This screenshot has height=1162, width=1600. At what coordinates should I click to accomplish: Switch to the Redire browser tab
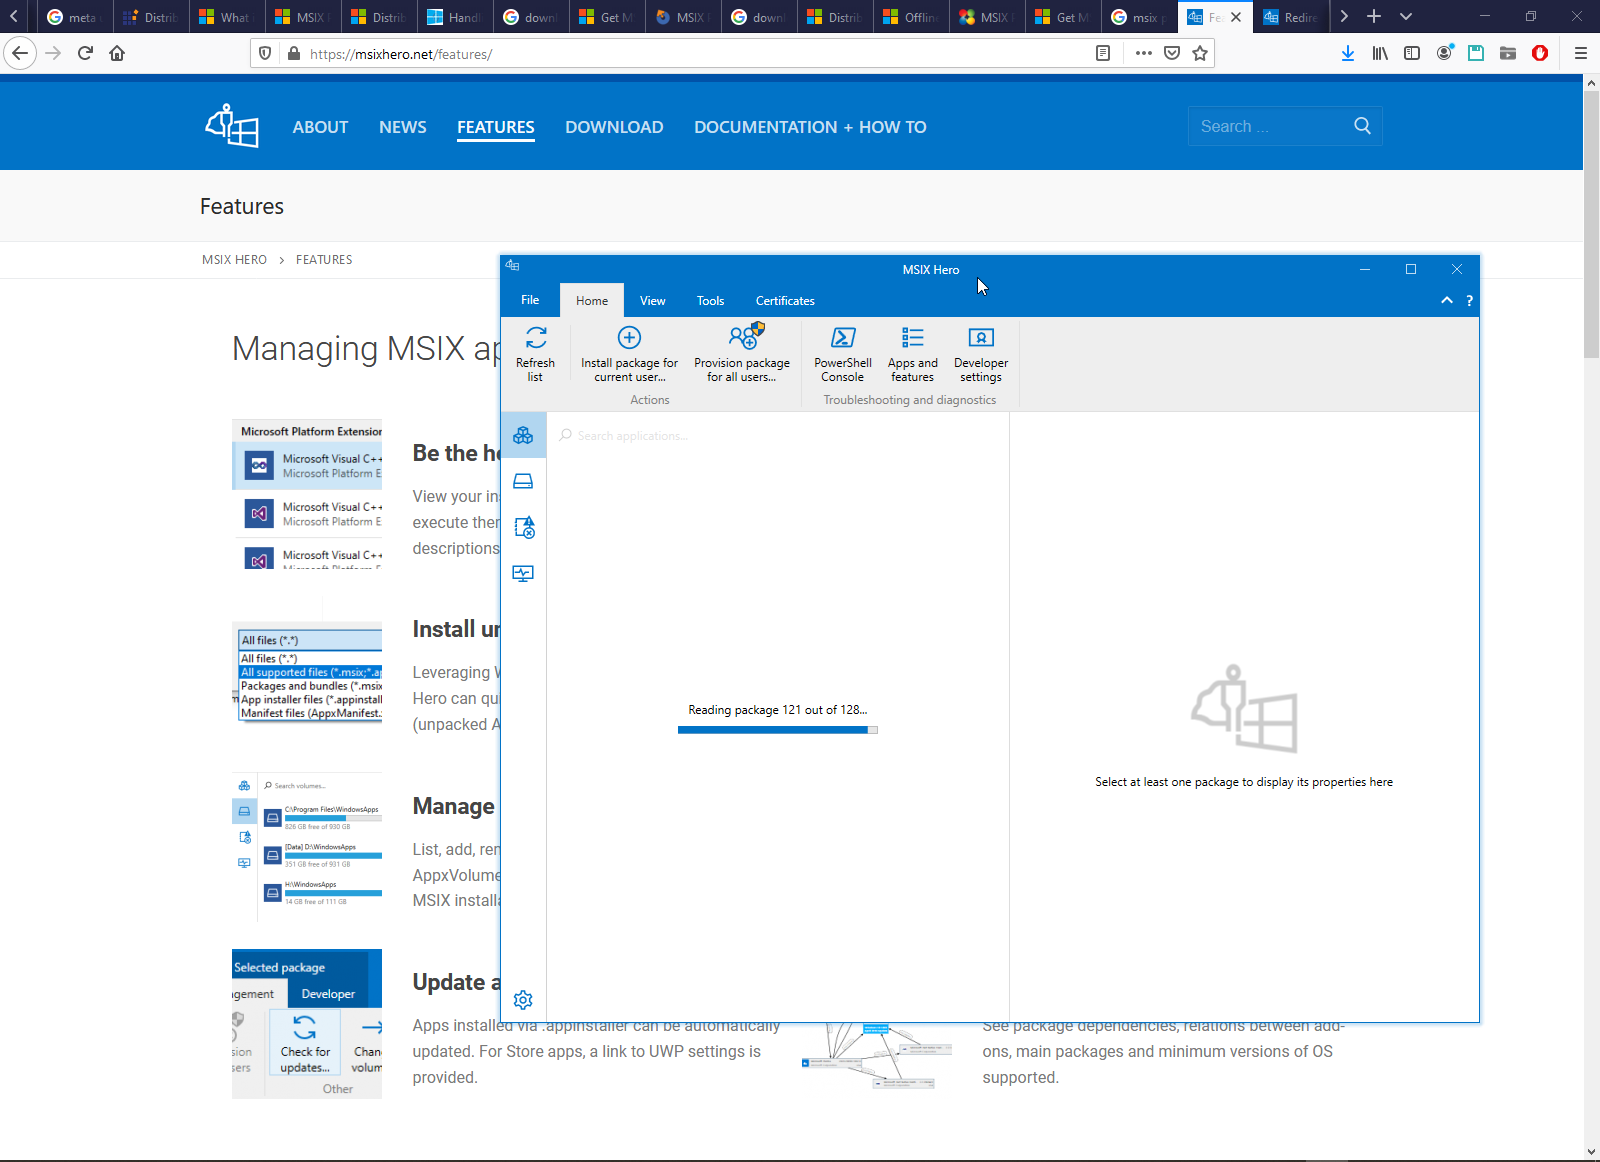[x=1291, y=17]
